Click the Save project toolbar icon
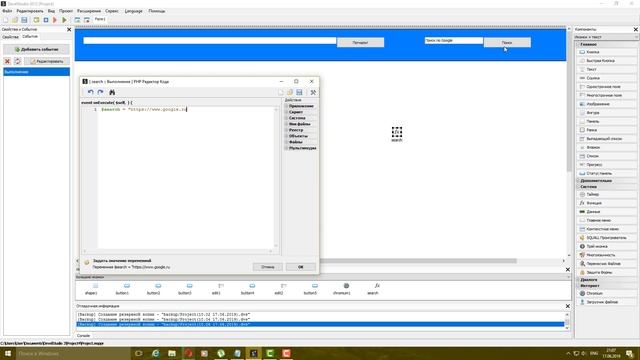 (x=24, y=20)
